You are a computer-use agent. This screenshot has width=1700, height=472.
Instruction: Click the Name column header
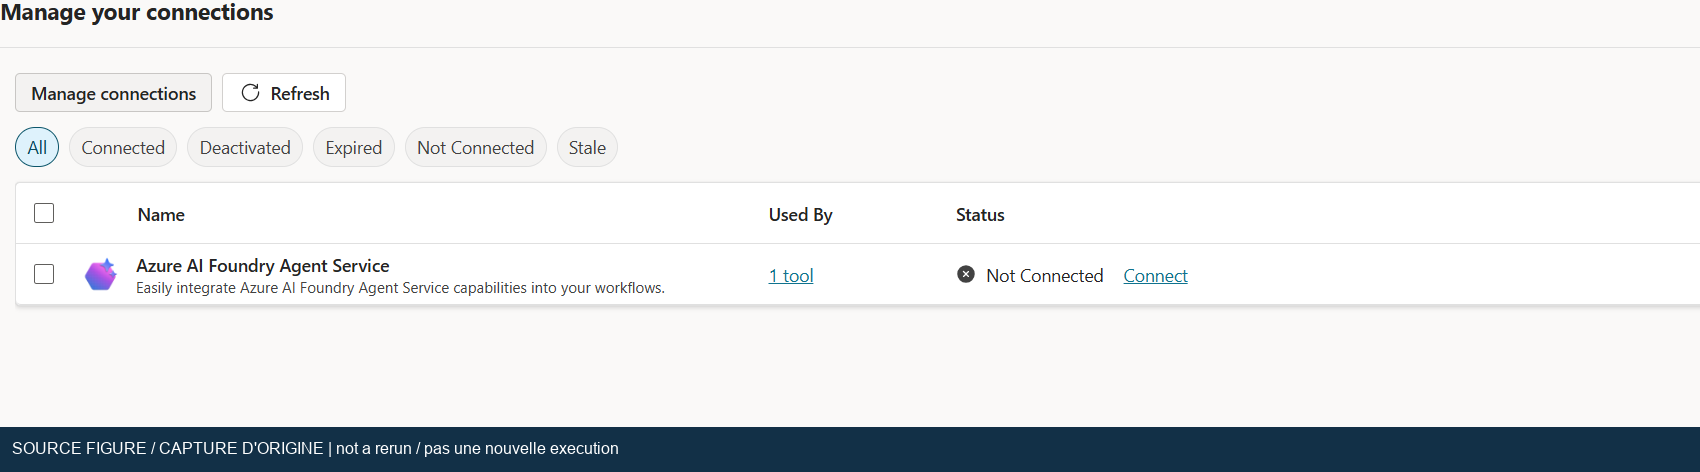tap(161, 215)
